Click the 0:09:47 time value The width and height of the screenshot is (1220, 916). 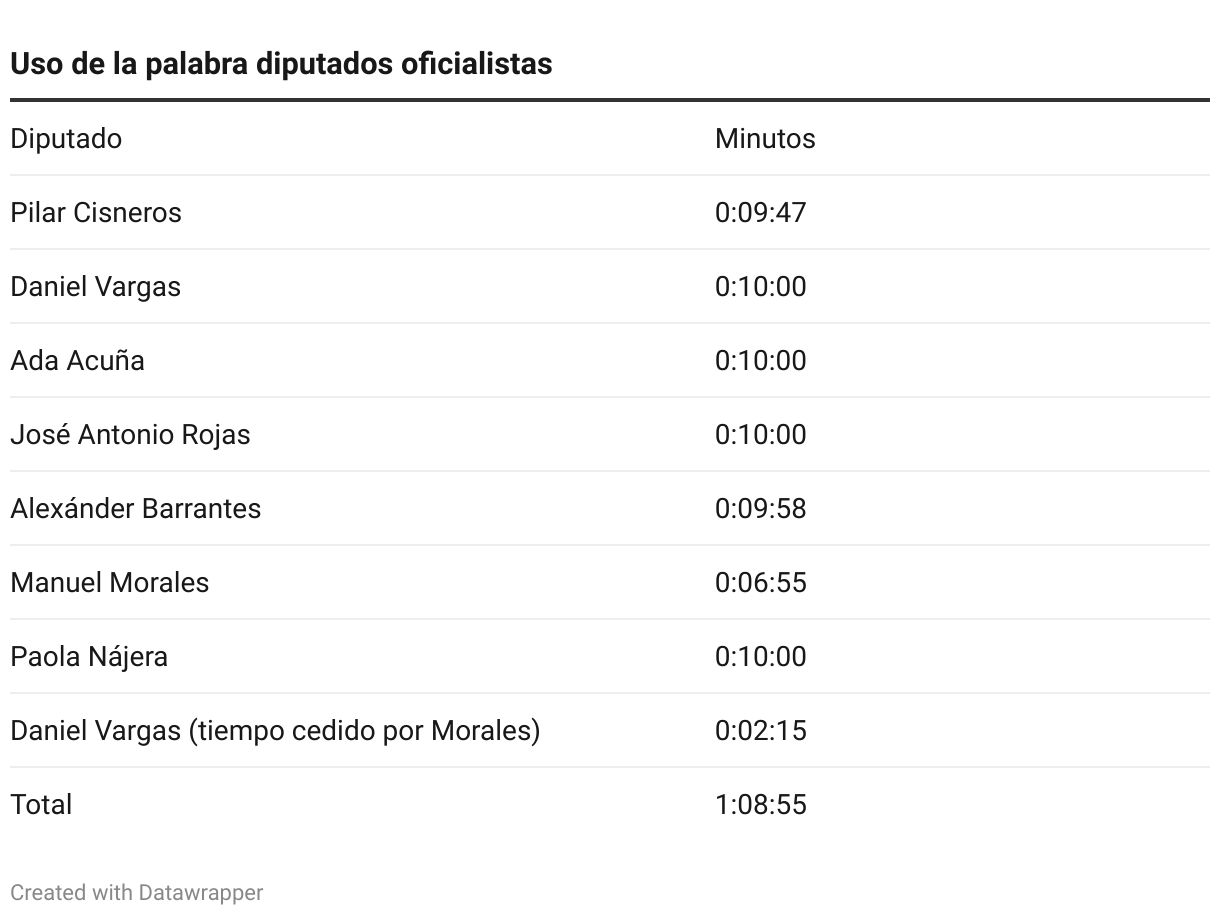[x=761, y=212]
